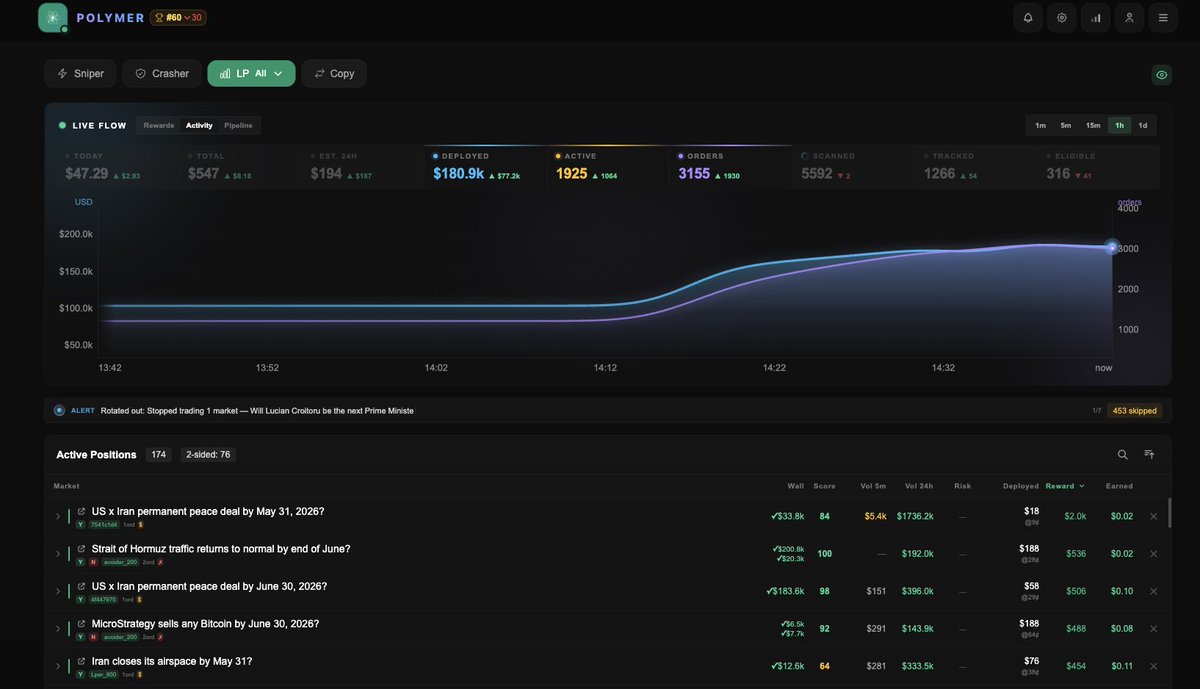Toggle the Eligible series card
1200x689 pixels.
[x=1099, y=167]
